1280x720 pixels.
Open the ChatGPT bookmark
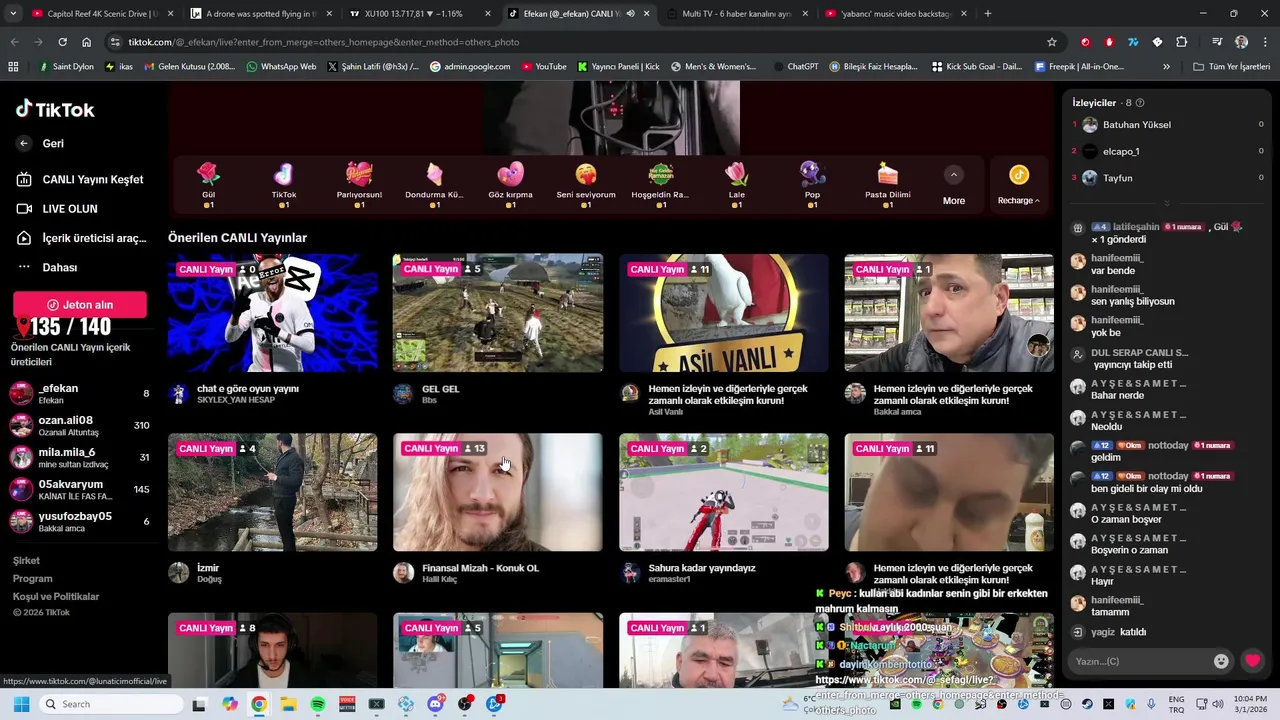pyautogui.click(x=796, y=67)
